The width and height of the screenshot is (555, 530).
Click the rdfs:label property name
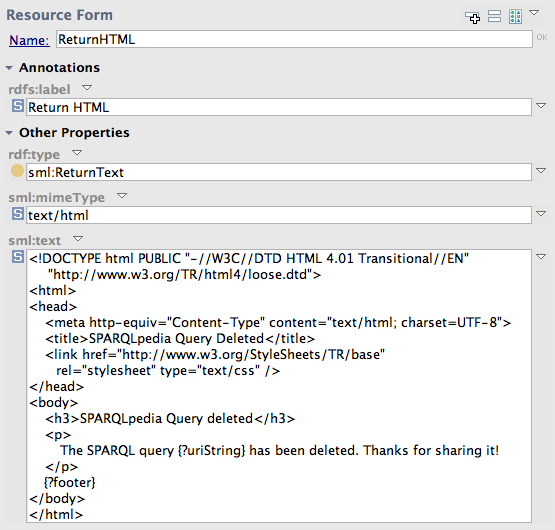(x=39, y=89)
